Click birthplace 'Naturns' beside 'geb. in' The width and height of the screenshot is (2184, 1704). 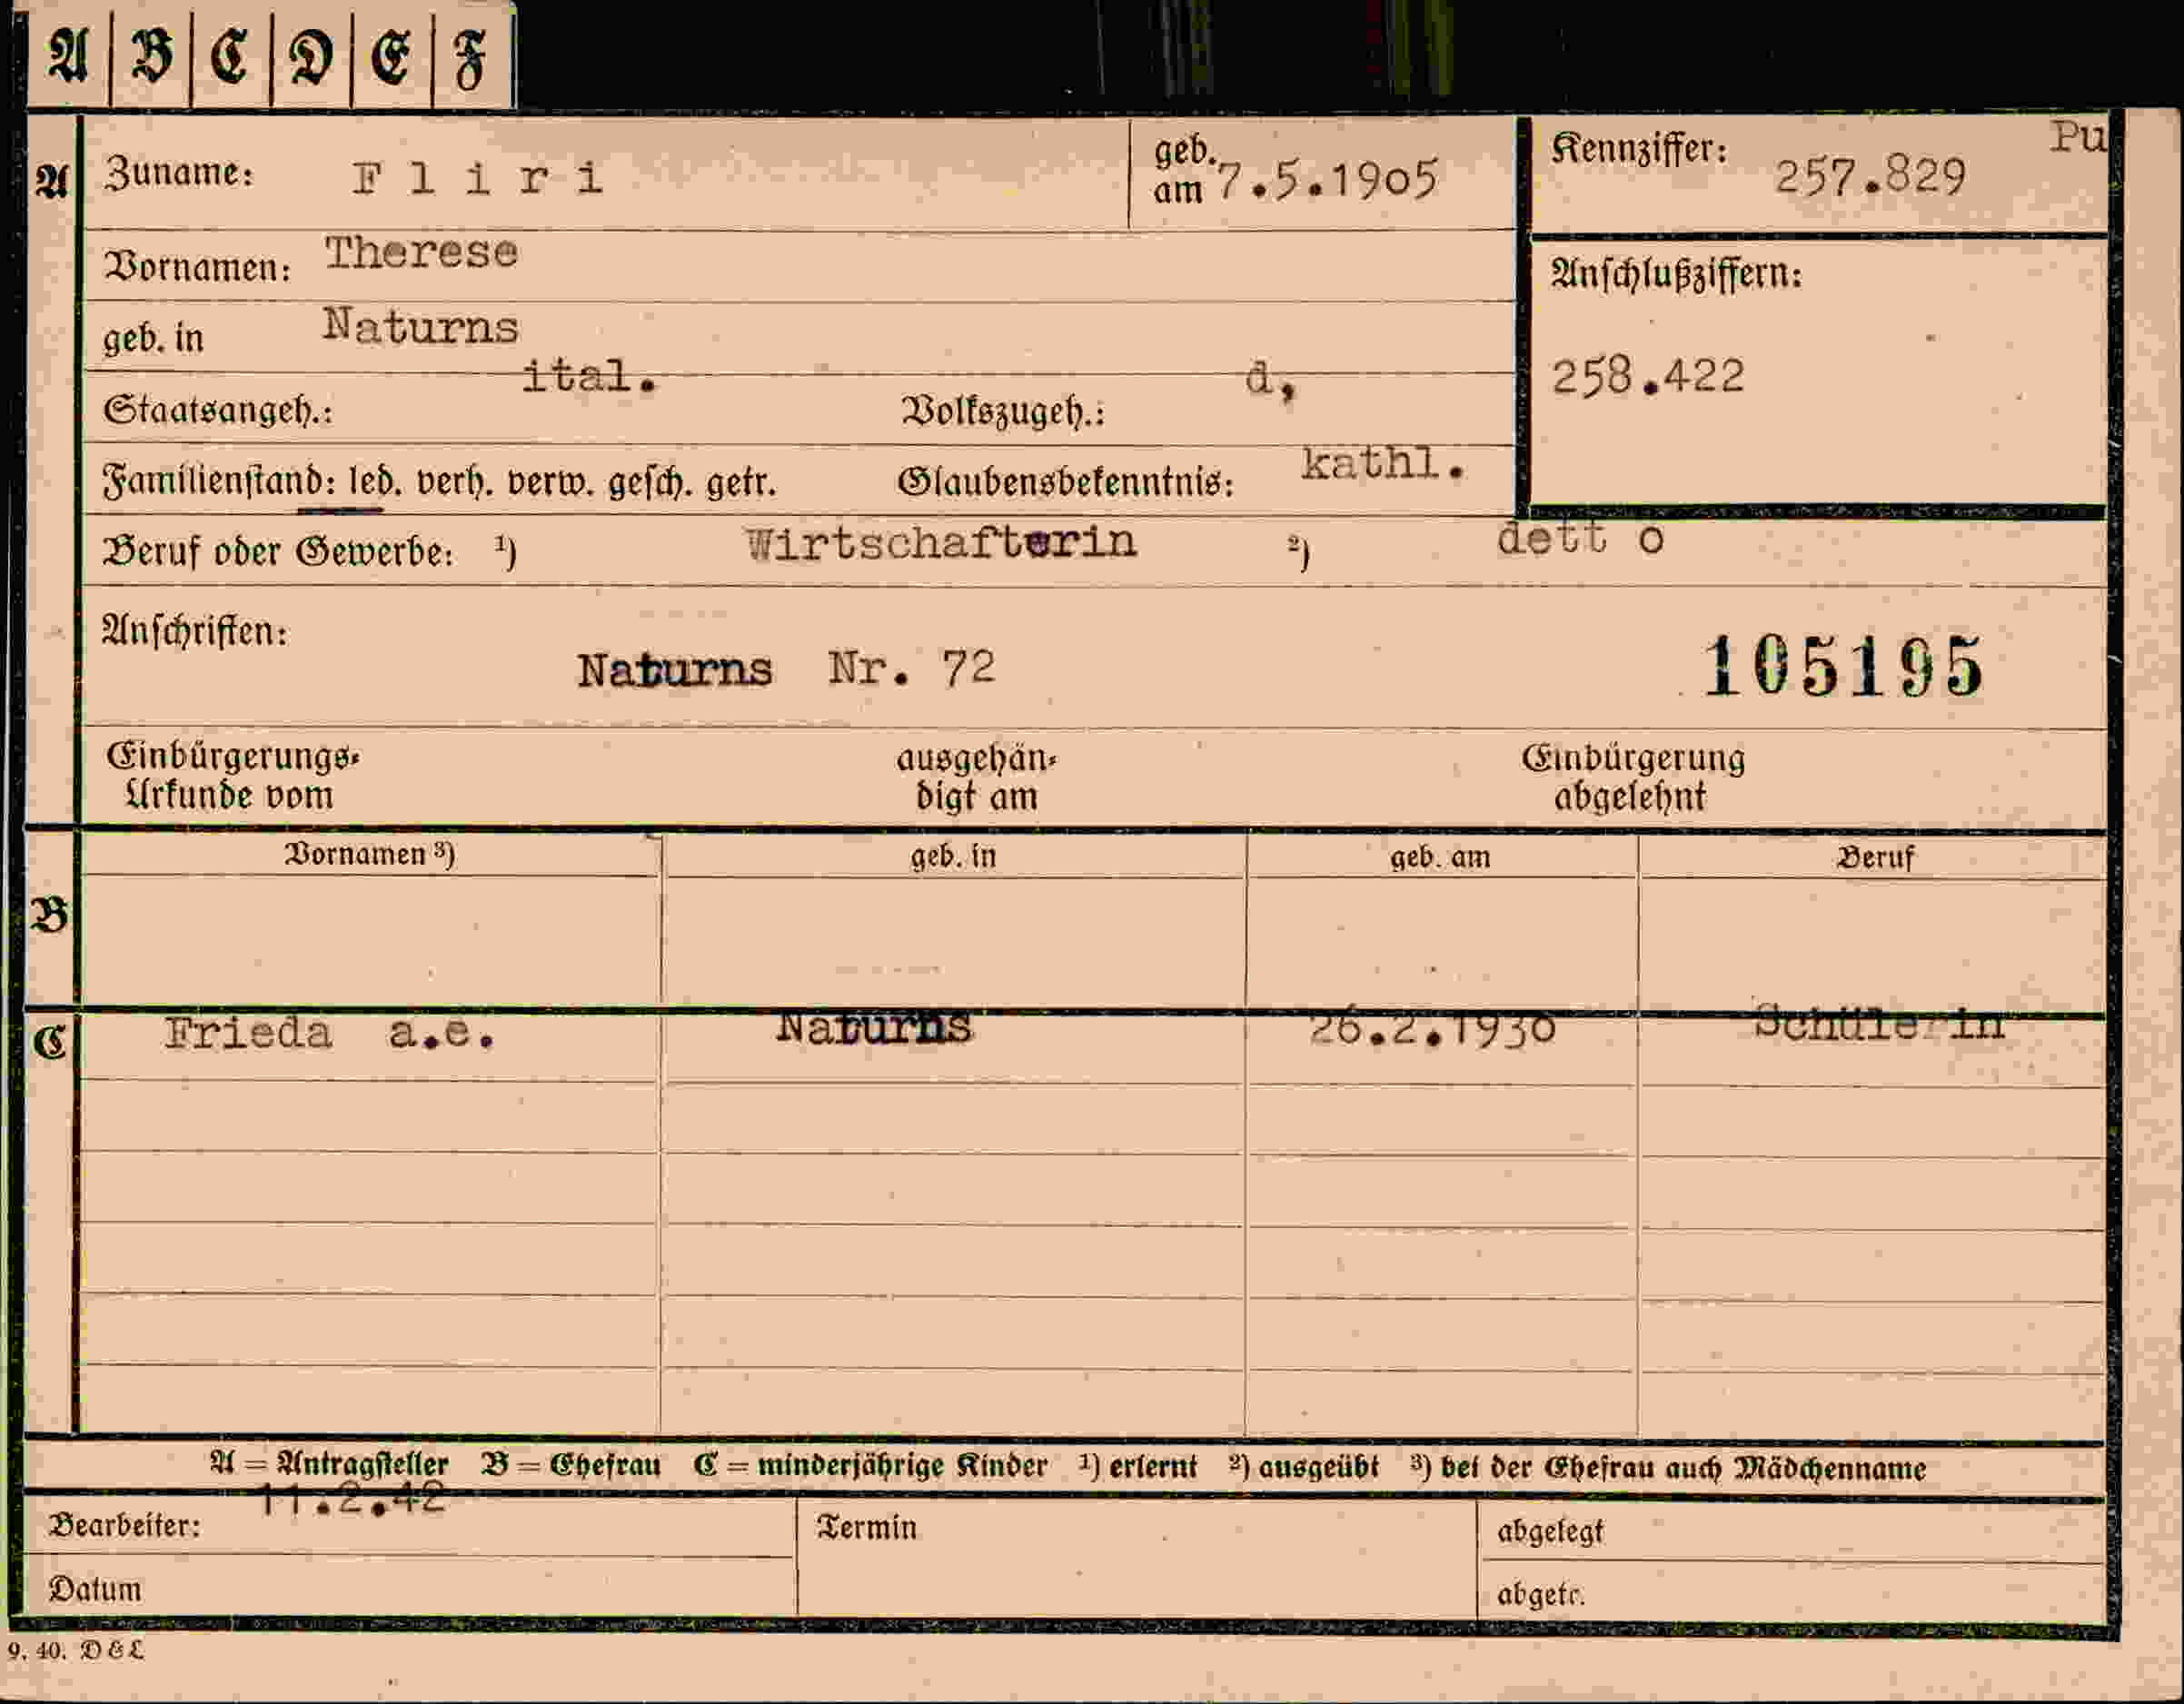point(421,327)
